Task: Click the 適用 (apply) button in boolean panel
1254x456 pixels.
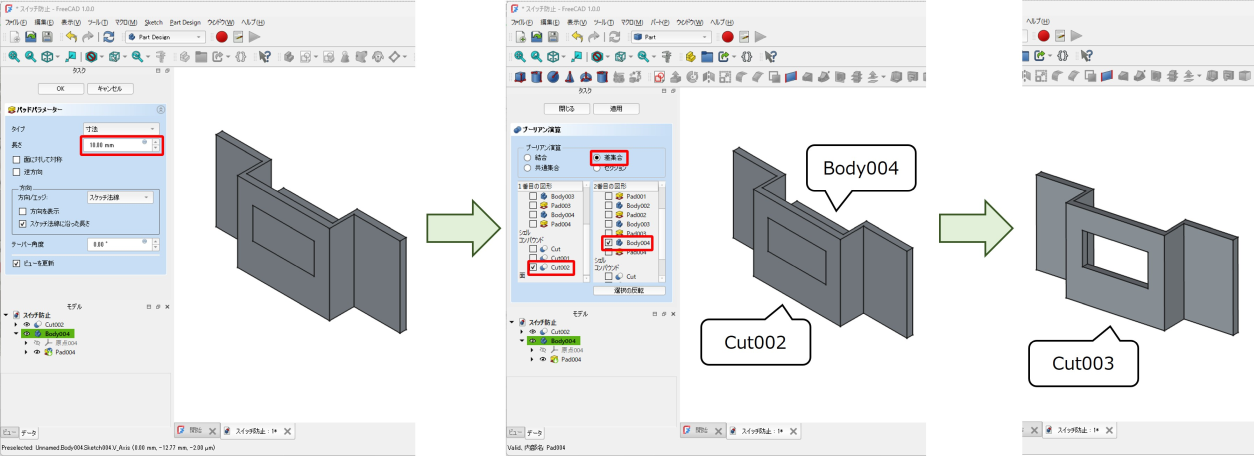Action: pos(616,108)
